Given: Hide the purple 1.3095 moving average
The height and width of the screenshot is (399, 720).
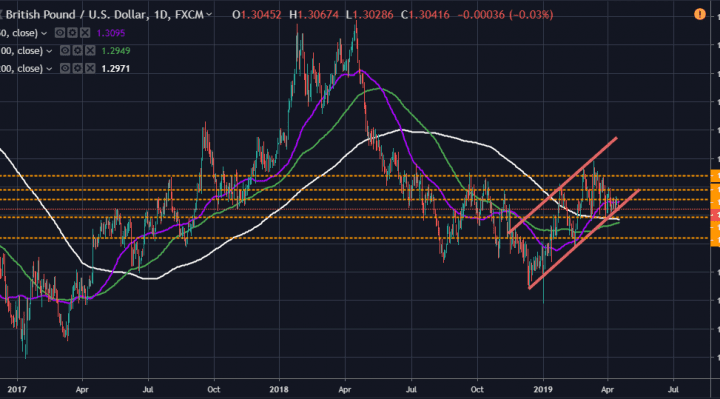Looking at the screenshot, I should [60, 33].
